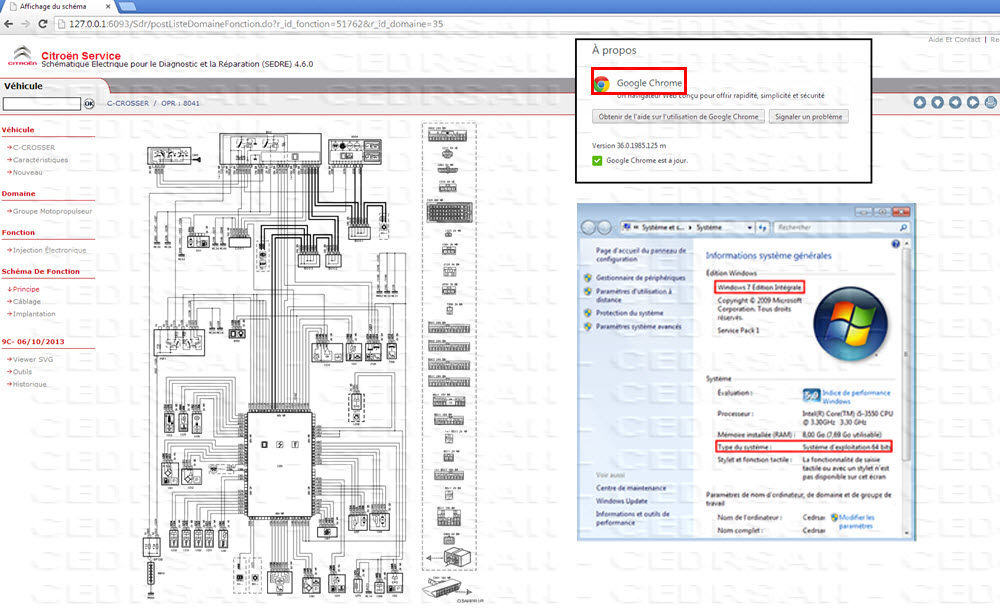The image size is (1000, 612).
Task: Select the Principe schema view
Action: [26, 289]
